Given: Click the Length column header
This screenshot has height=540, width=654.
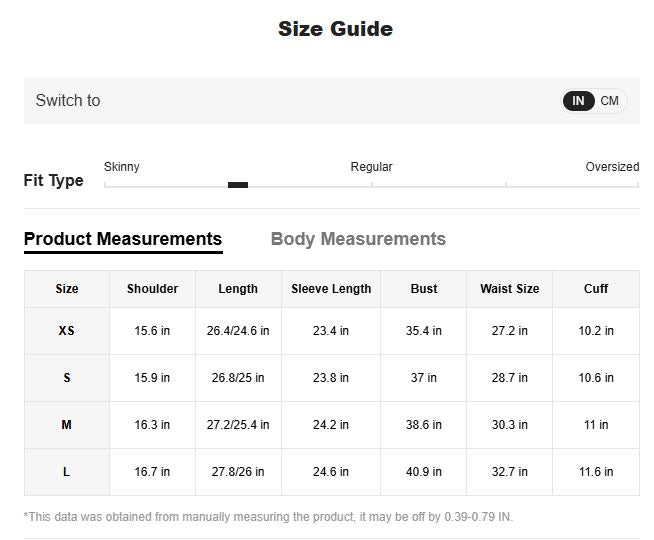Looking at the screenshot, I should pyautogui.click(x=238, y=289).
